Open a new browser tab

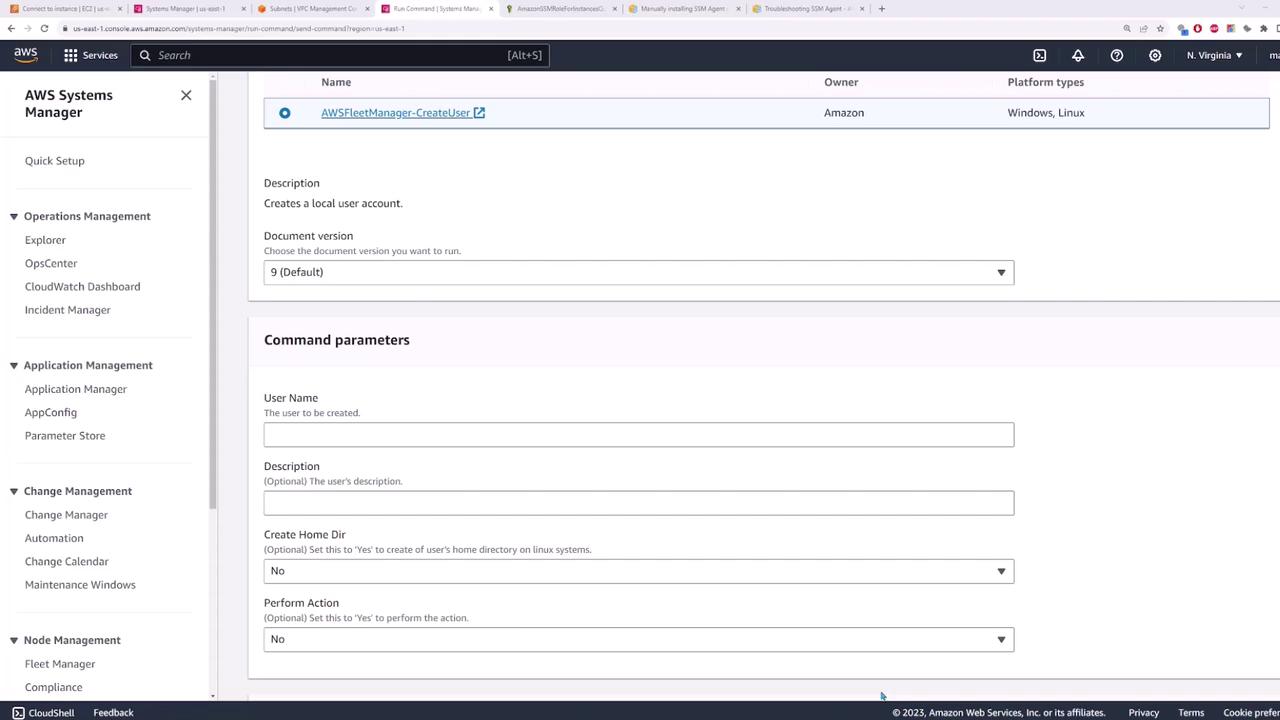click(x=881, y=9)
